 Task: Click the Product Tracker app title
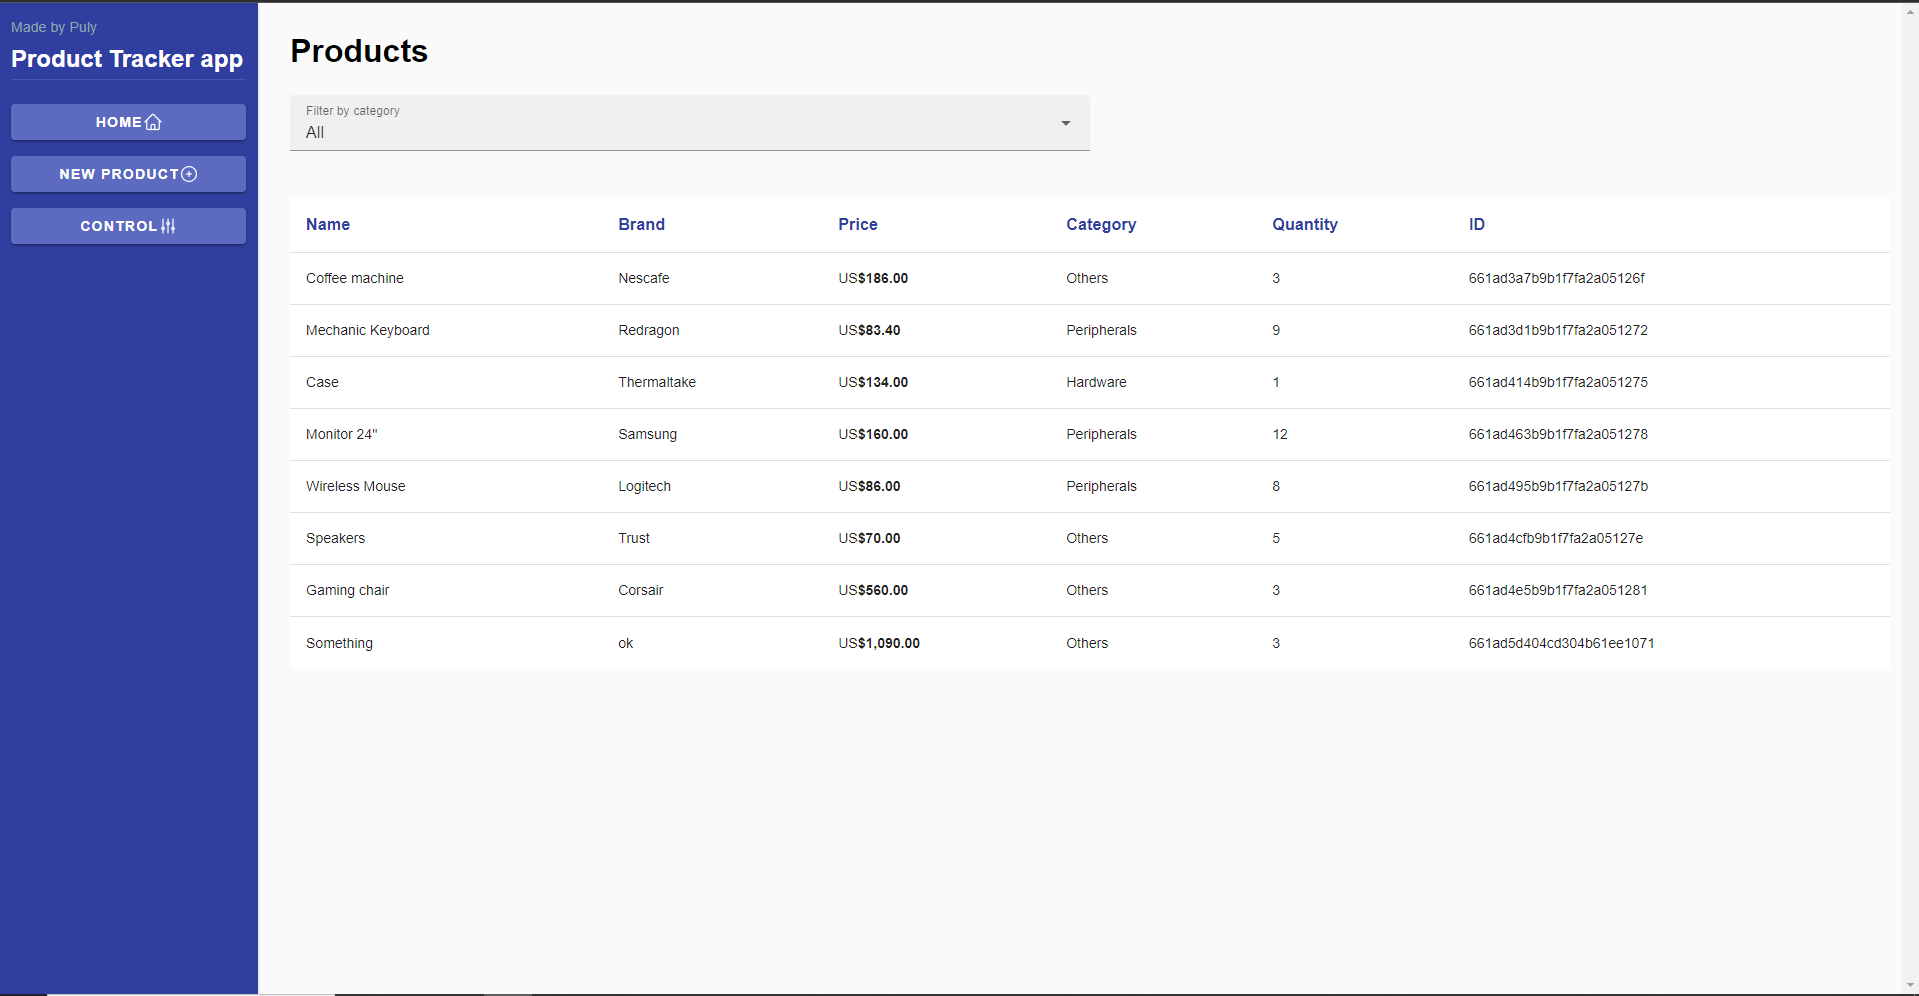(127, 59)
